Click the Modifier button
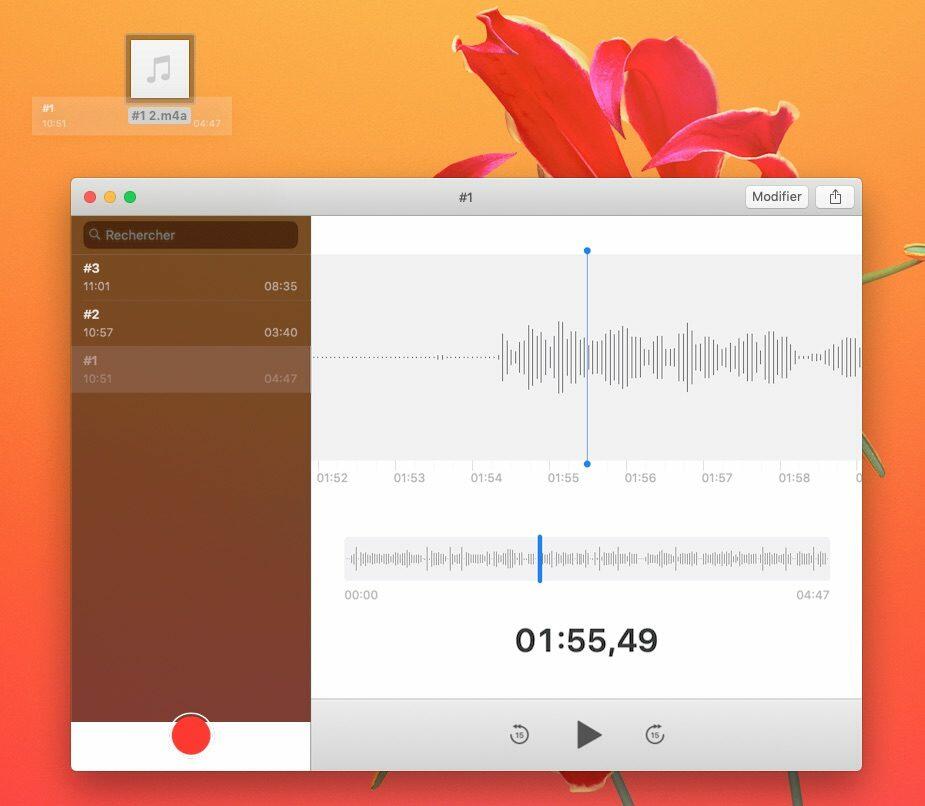Screen dimensions: 925x806 pos(776,197)
